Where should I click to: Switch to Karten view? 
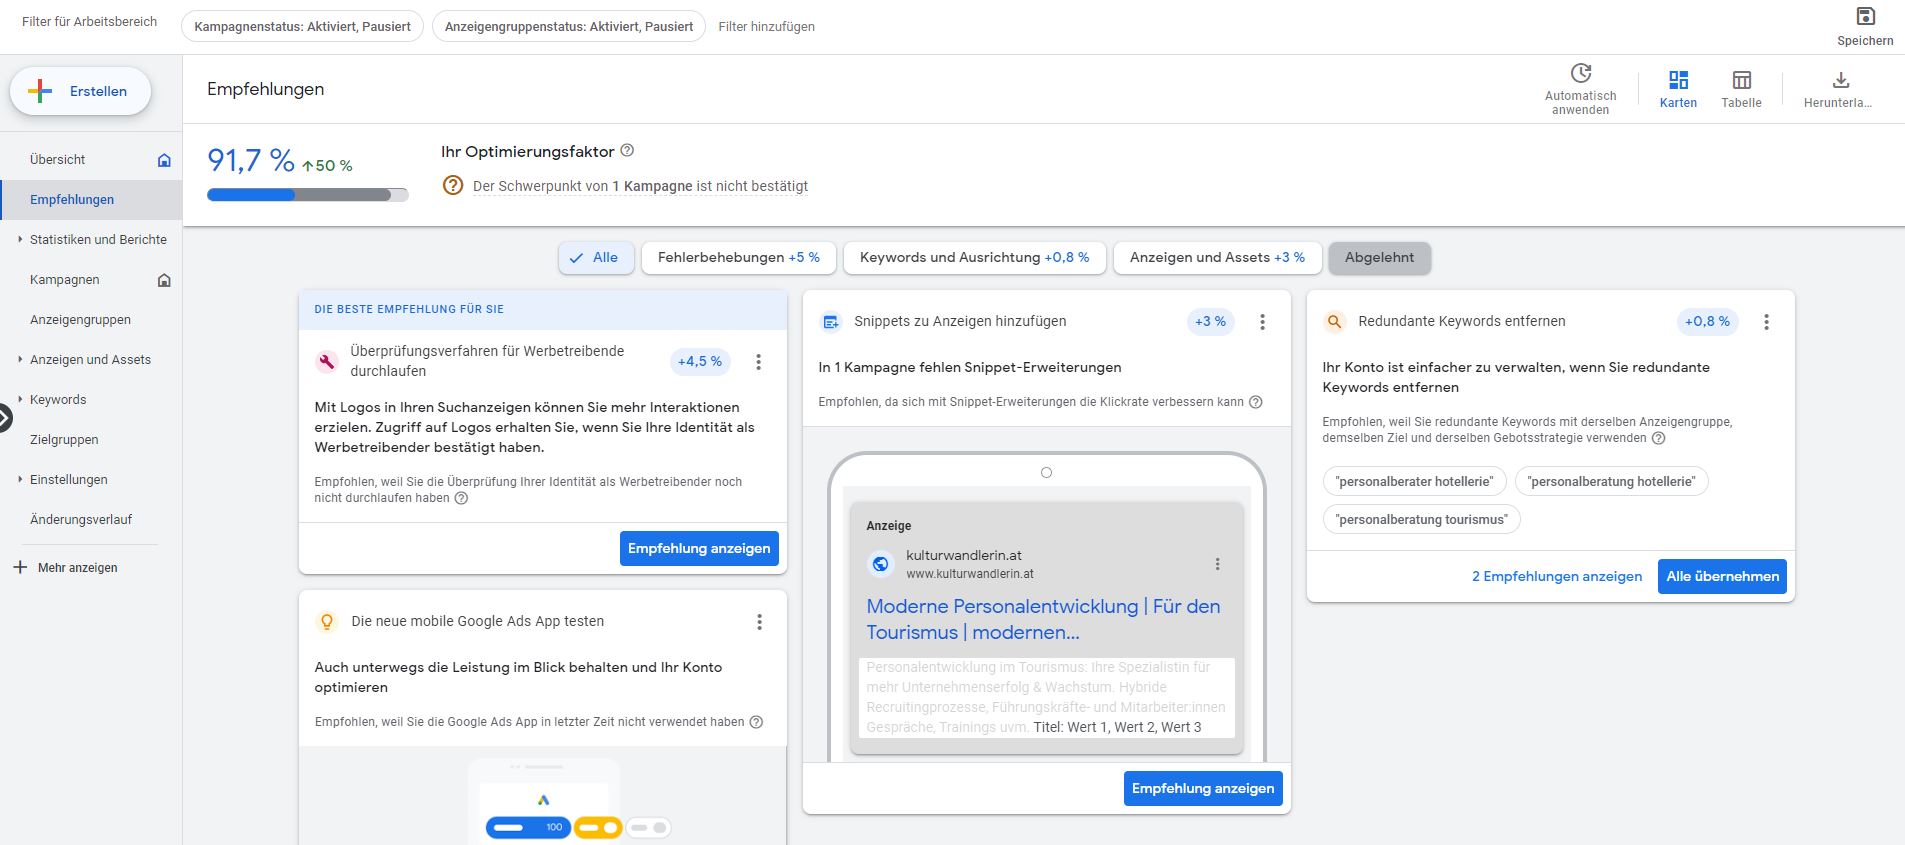[1678, 89]
